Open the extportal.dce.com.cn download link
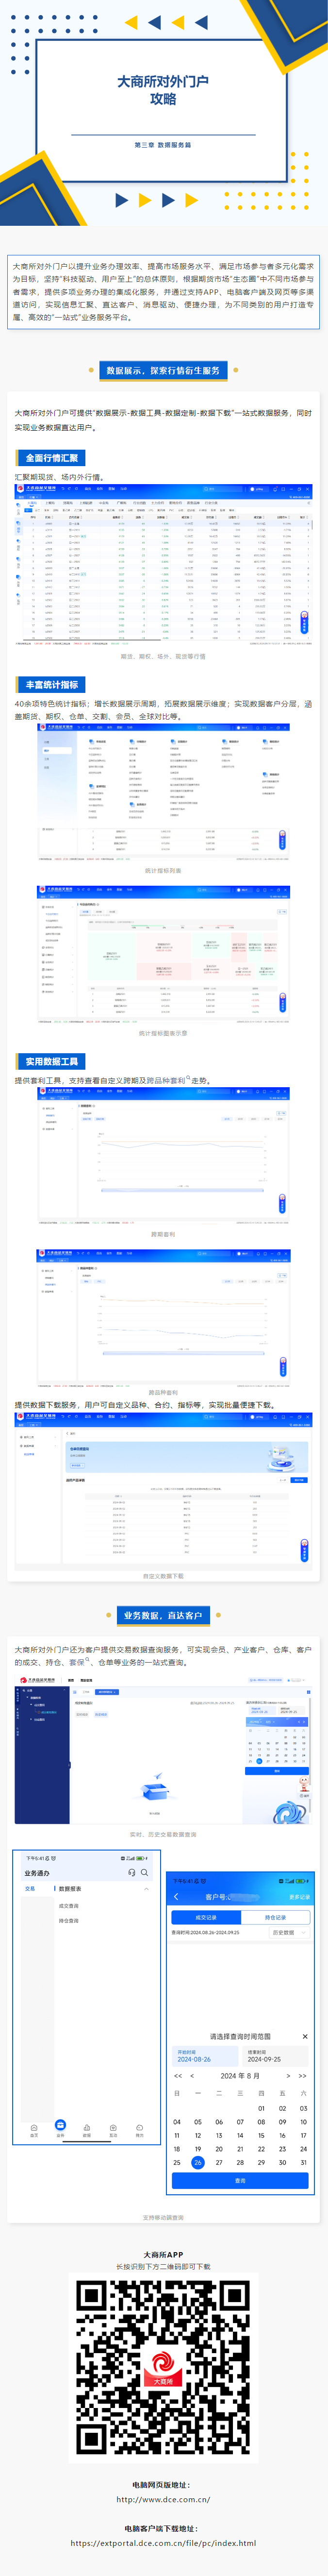Viewport: 328px width, 2576px height. [x=163, y=2543]
